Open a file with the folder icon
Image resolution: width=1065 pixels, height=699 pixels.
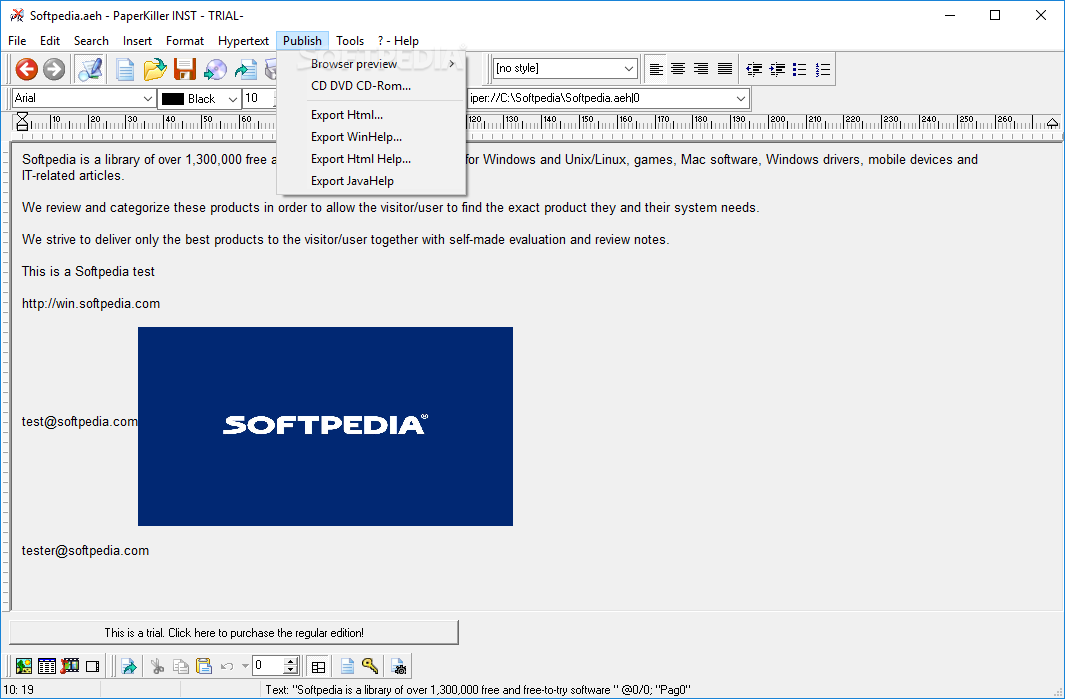pos(155,69)
